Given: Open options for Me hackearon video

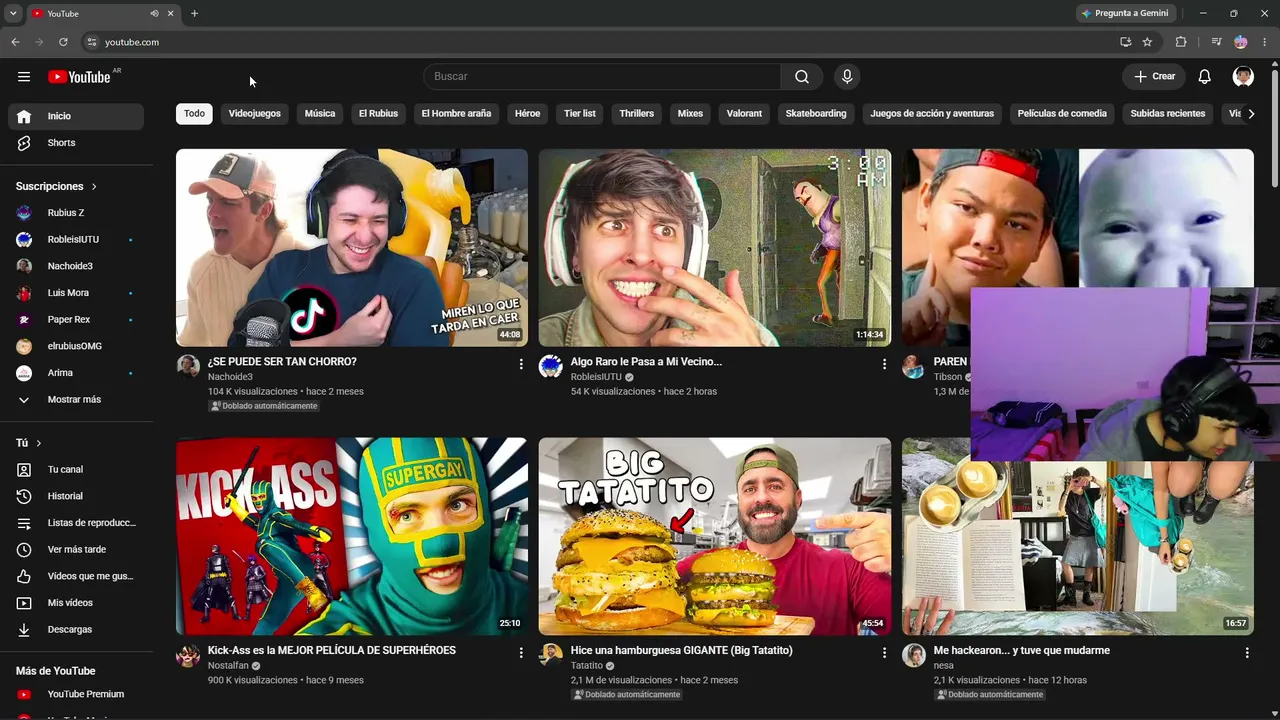Looking at the screenshot, I should [1247, 653].
